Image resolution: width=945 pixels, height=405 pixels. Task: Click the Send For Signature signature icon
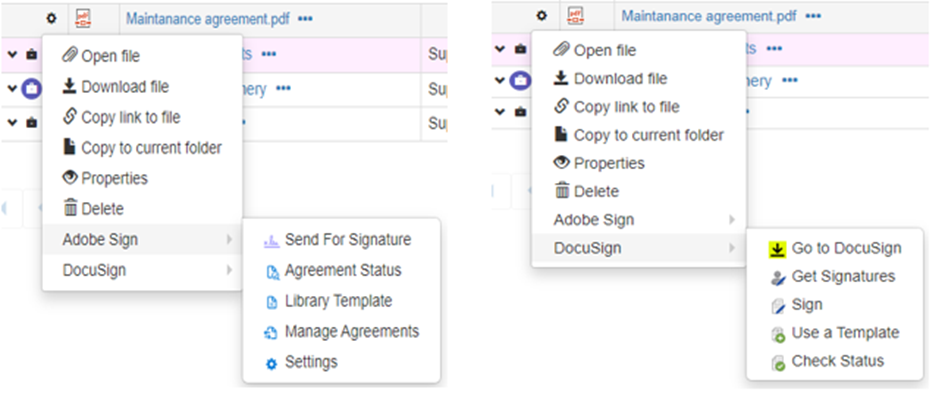pos(272,240)
